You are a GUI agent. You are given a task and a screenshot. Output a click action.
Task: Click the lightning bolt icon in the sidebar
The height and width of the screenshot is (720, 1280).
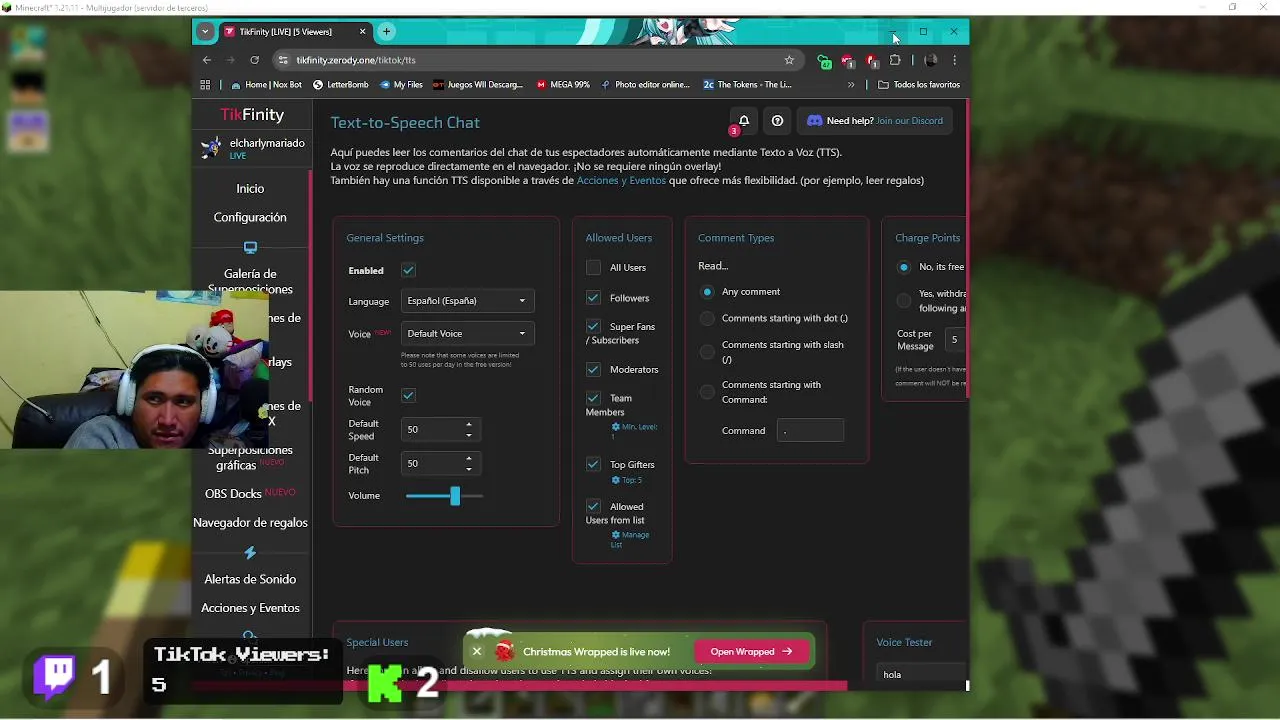point(250,552)
